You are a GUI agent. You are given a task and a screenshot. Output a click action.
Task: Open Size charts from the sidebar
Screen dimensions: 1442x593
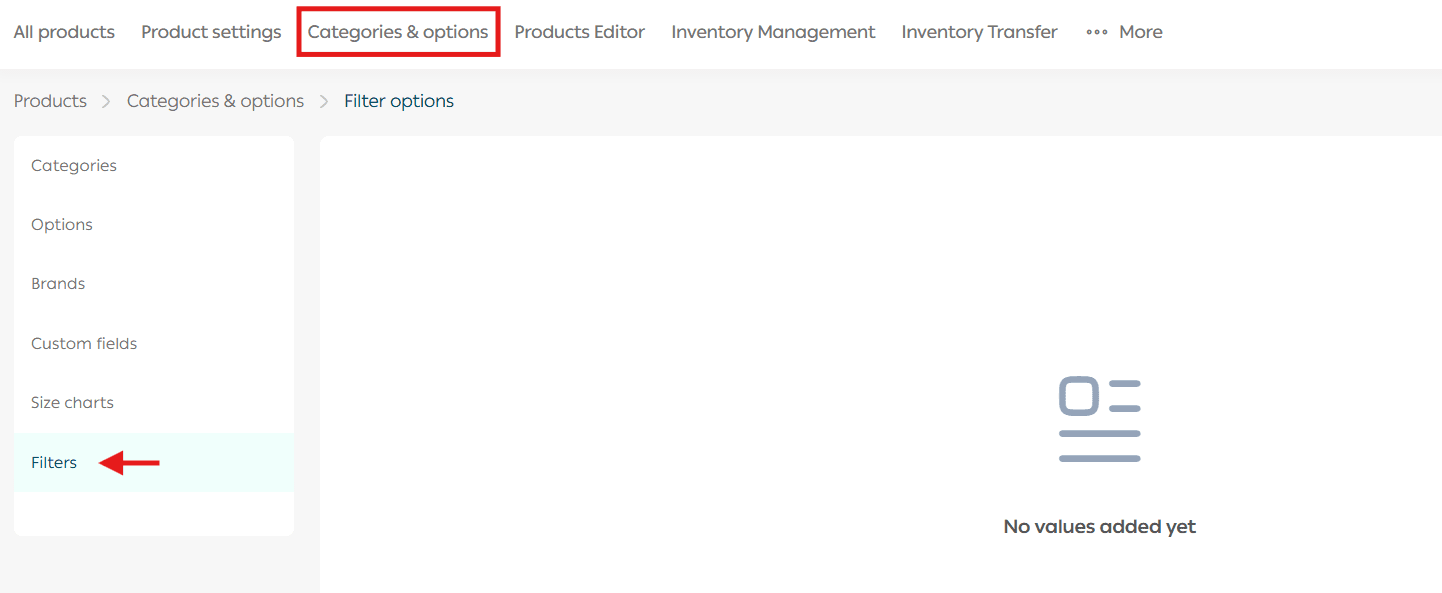pos(72,403)
